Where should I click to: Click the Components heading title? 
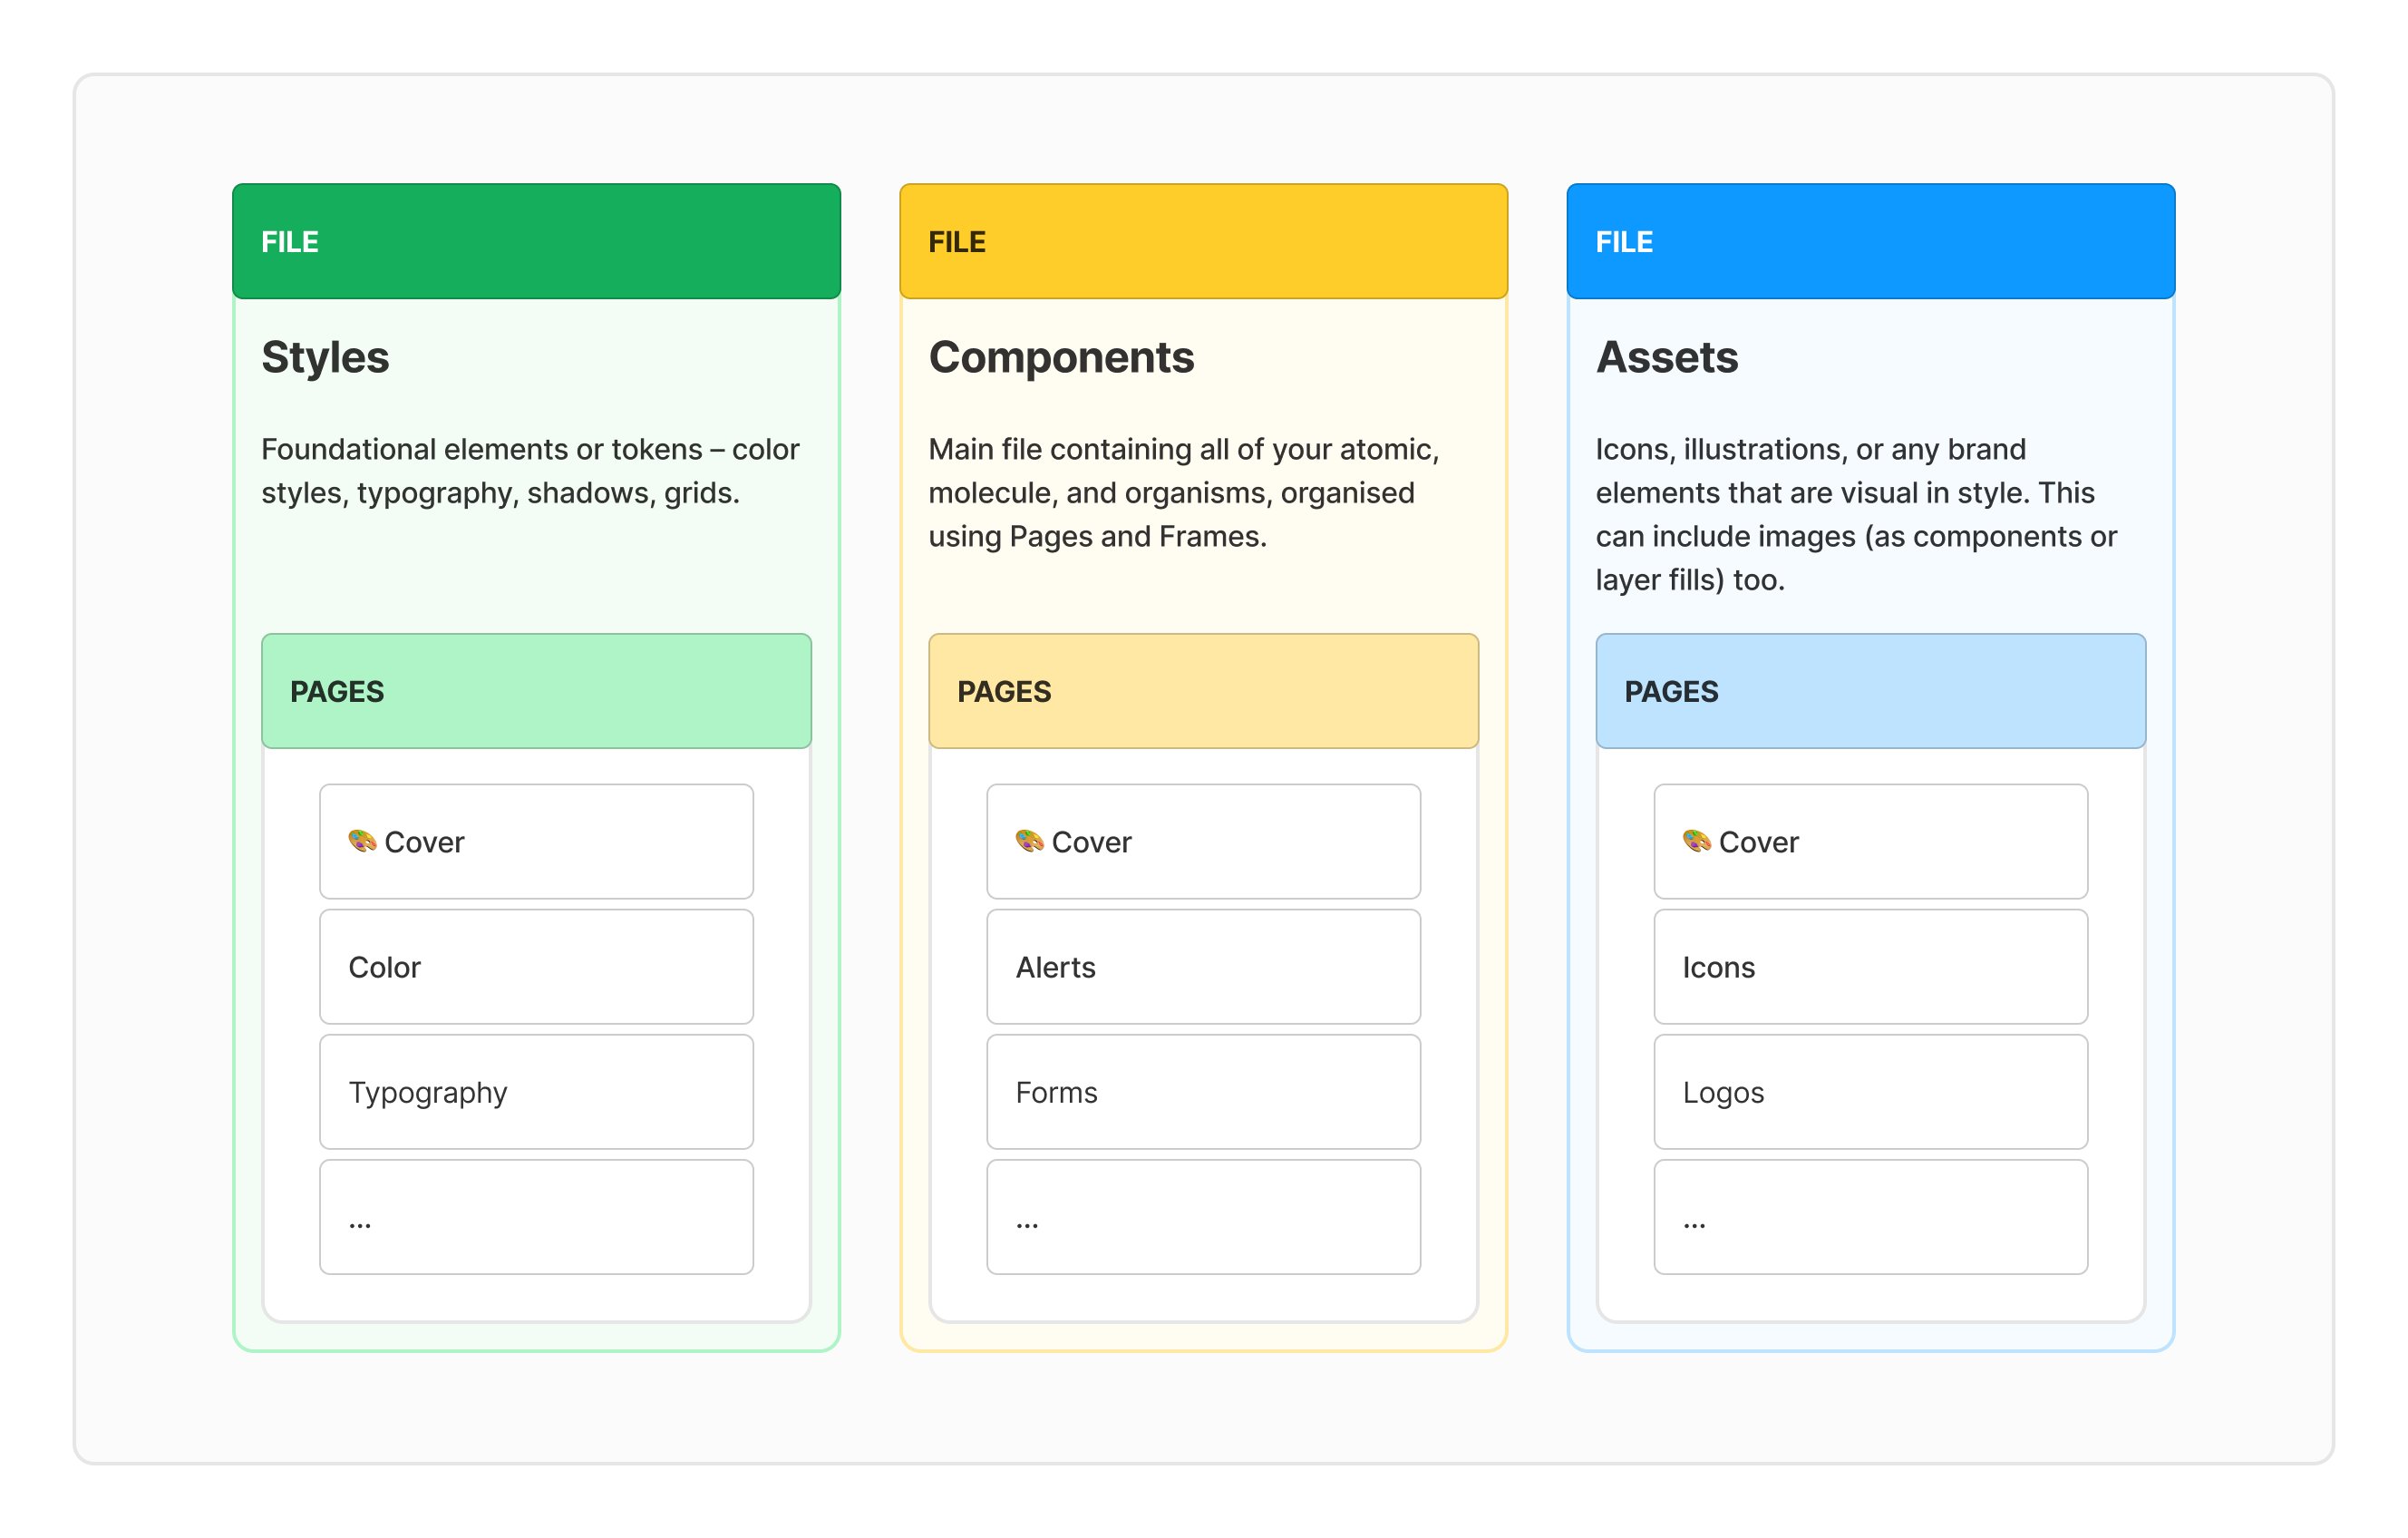tap(1061, 357)
